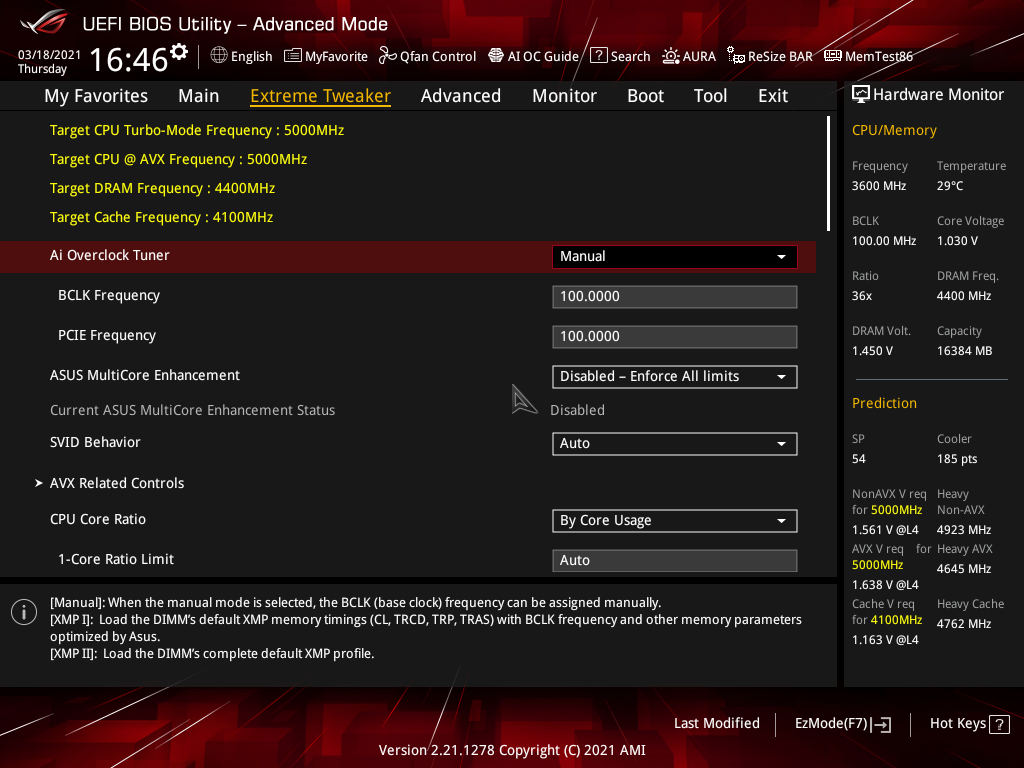Open the CPU Core Ratio dropdown
Screen dimensions: 1024x768
tap(675, 521)
